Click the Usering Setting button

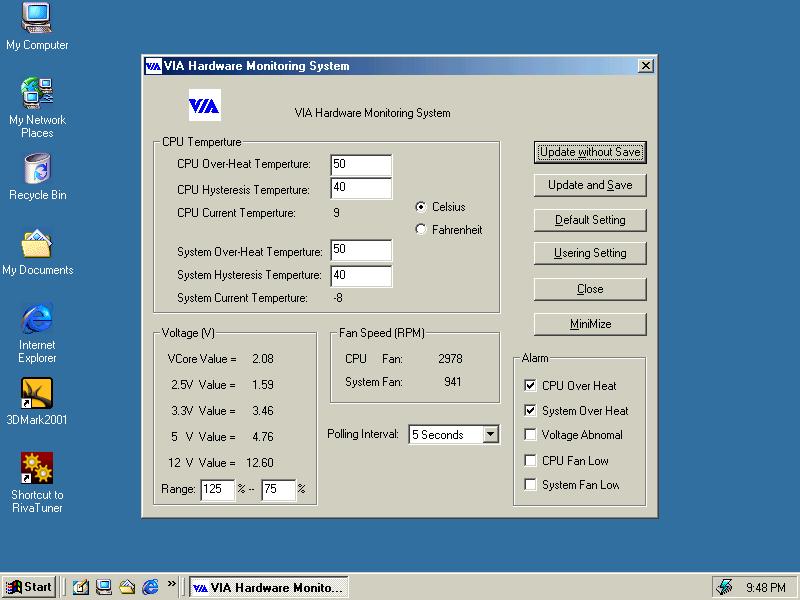pos(590,253)
